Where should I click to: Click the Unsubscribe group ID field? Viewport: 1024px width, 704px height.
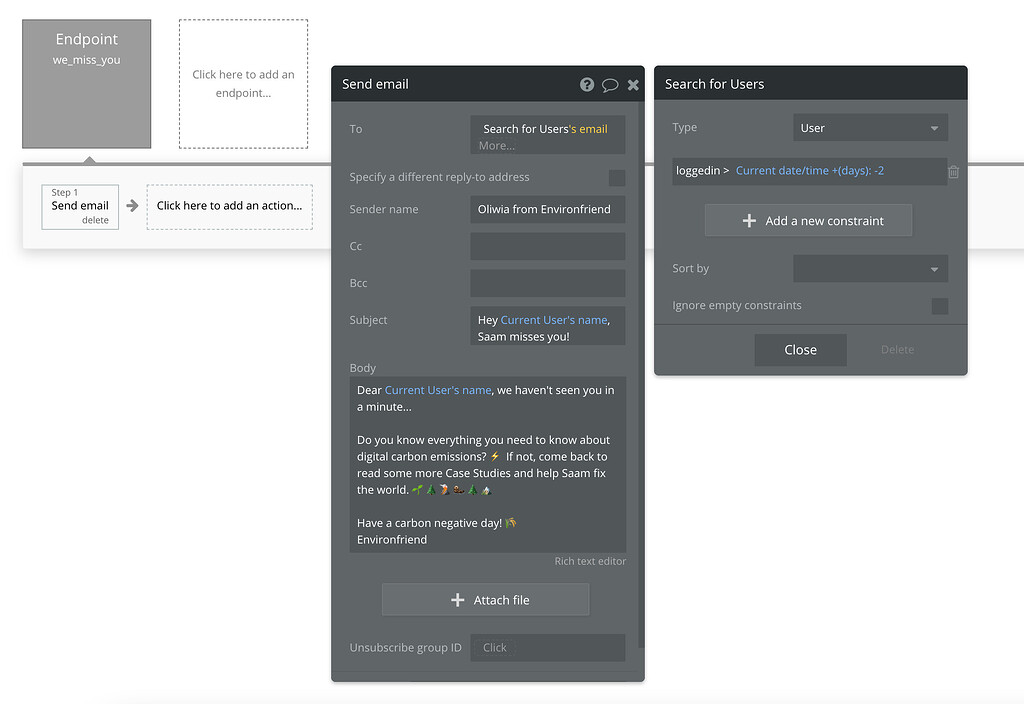pos(547,647)
